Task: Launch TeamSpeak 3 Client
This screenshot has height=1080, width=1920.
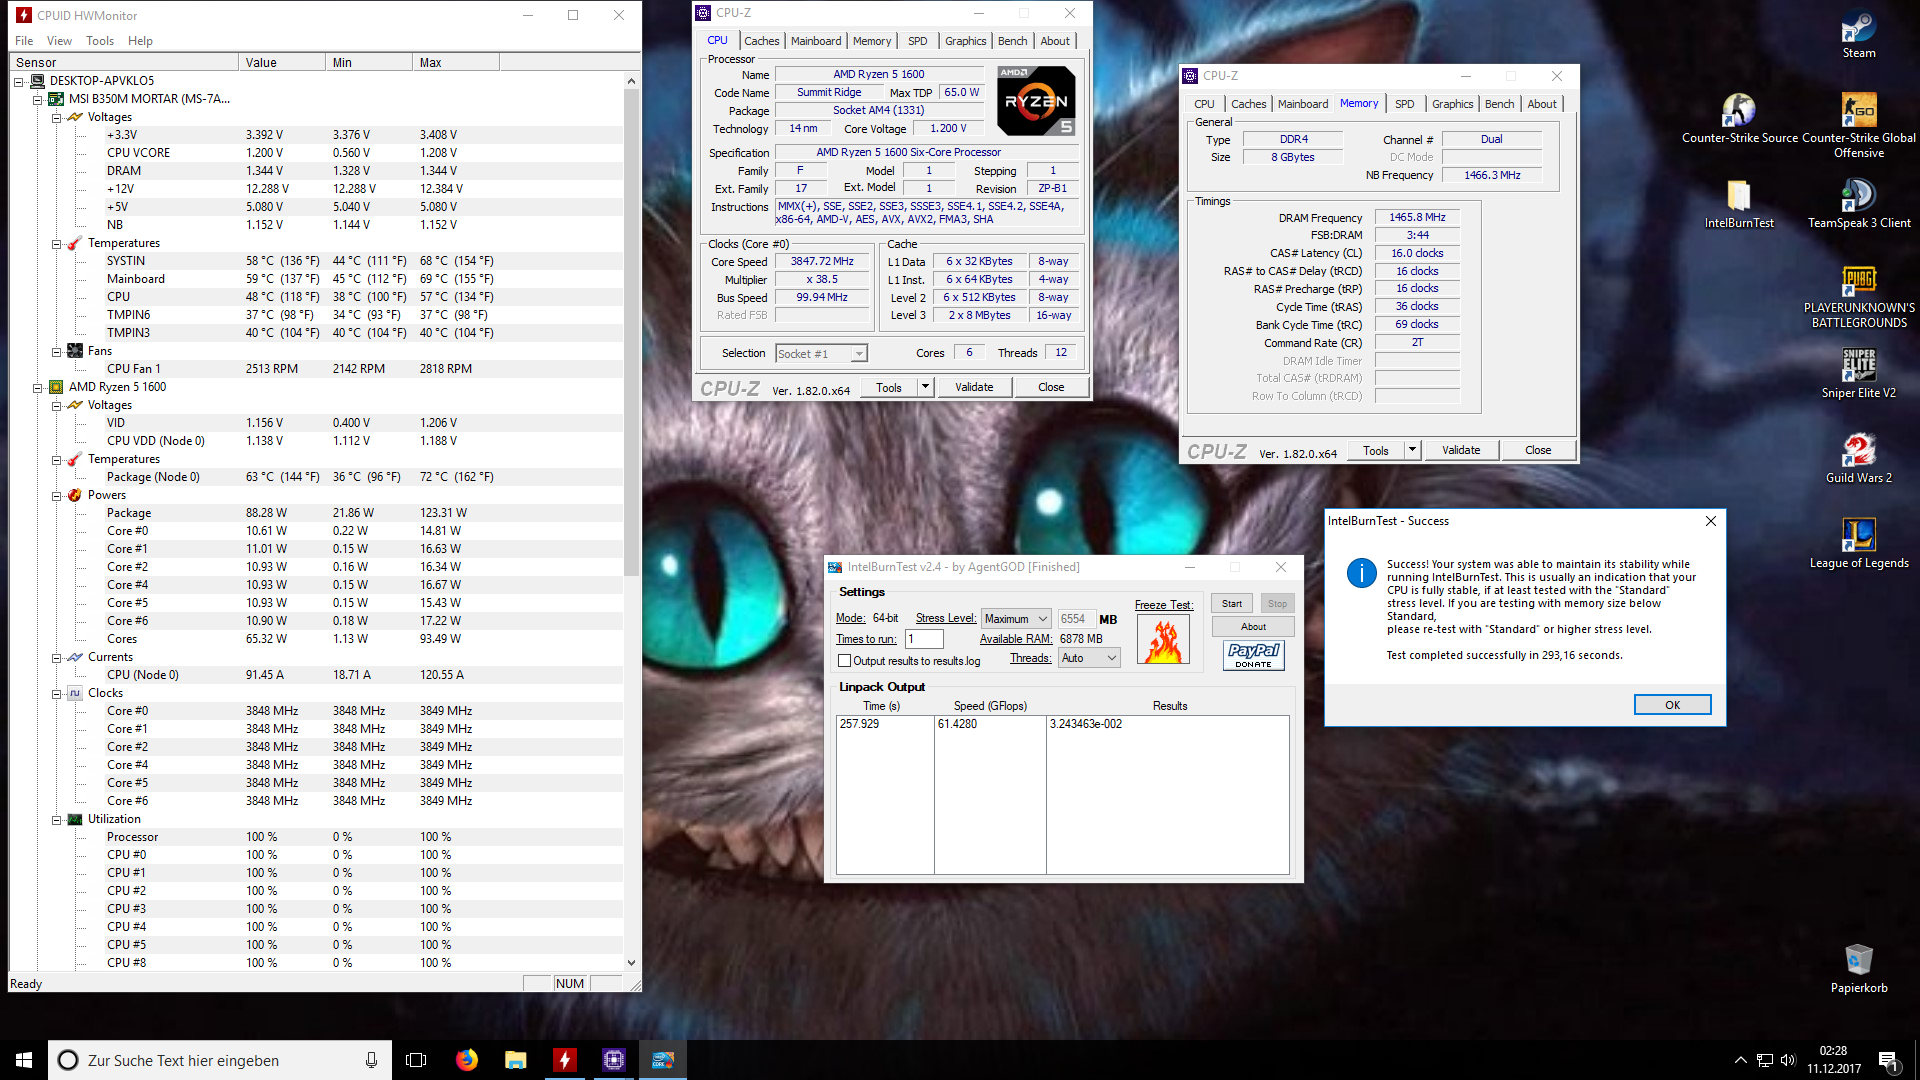Action: [1858, 195]
